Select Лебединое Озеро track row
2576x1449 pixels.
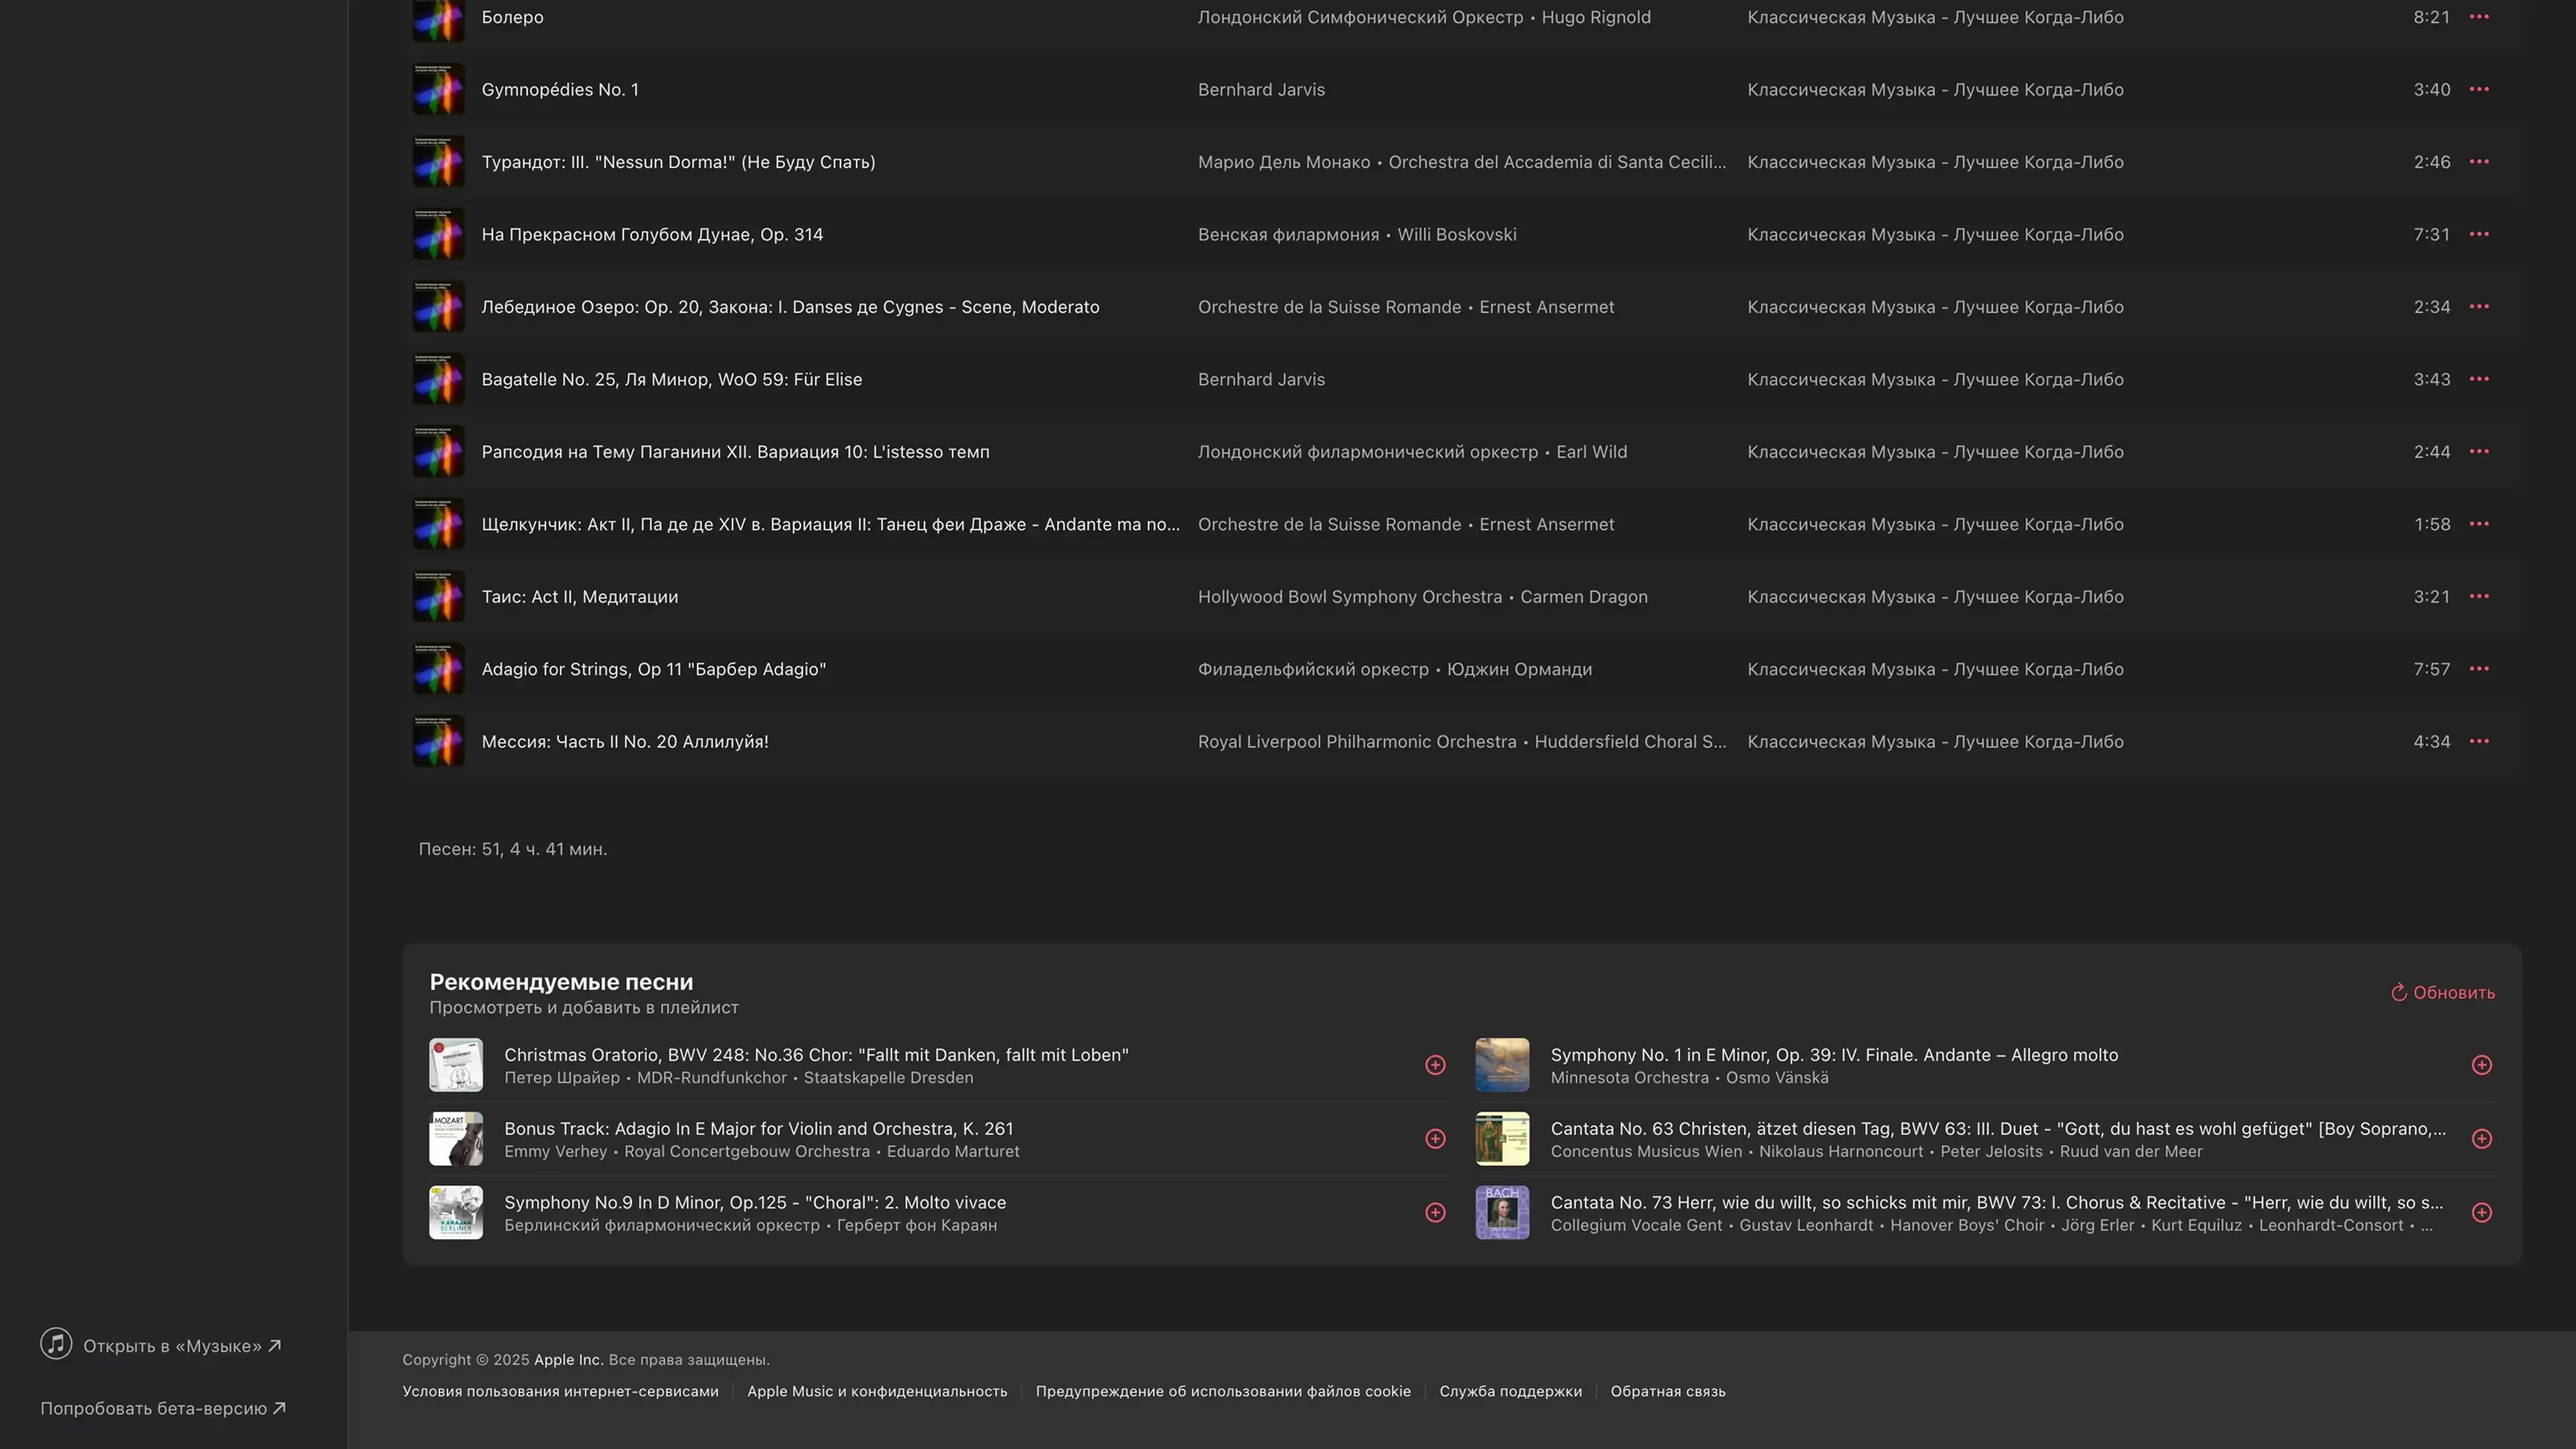[x=790, y=307]
